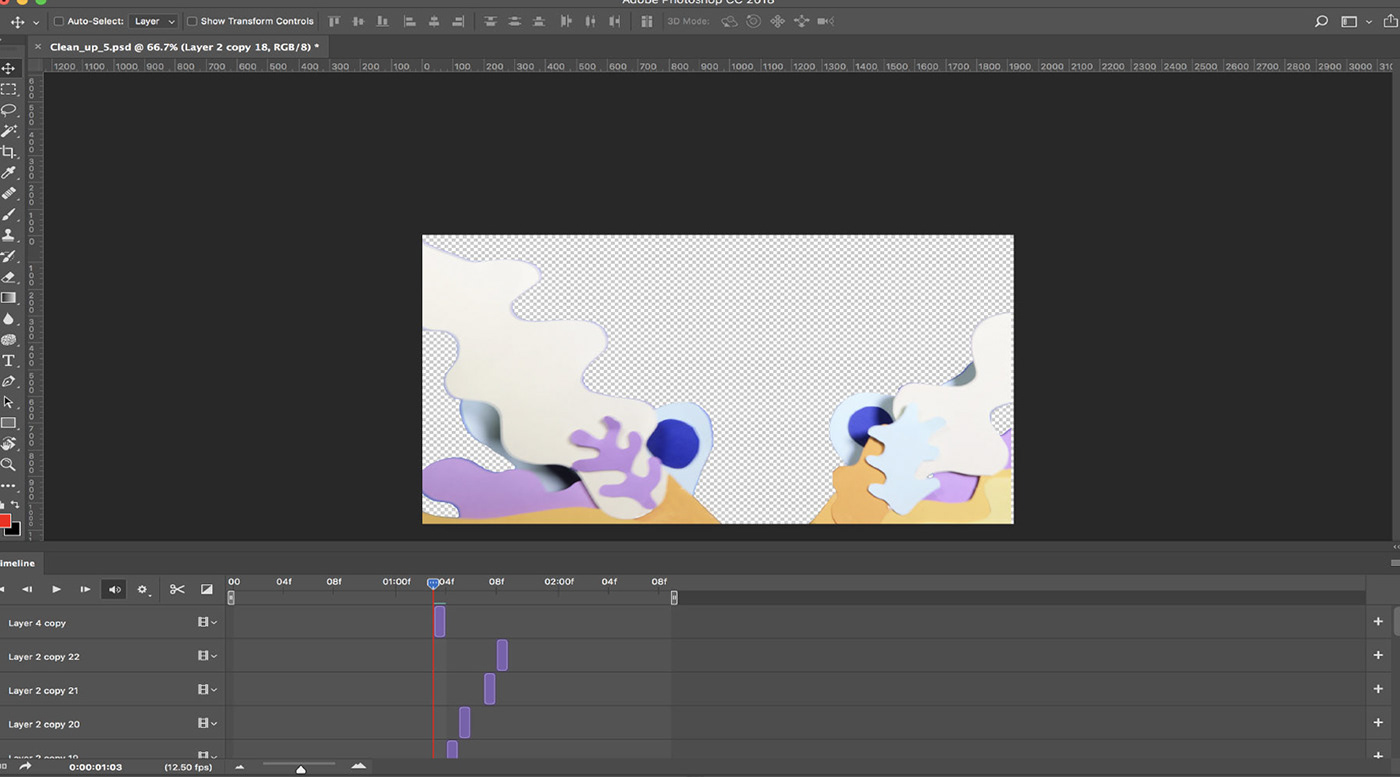Image resolution: width=1400 pixels, height=777 pixels.
Task: Select the Blur tool
Action: (x=8, y=319)
